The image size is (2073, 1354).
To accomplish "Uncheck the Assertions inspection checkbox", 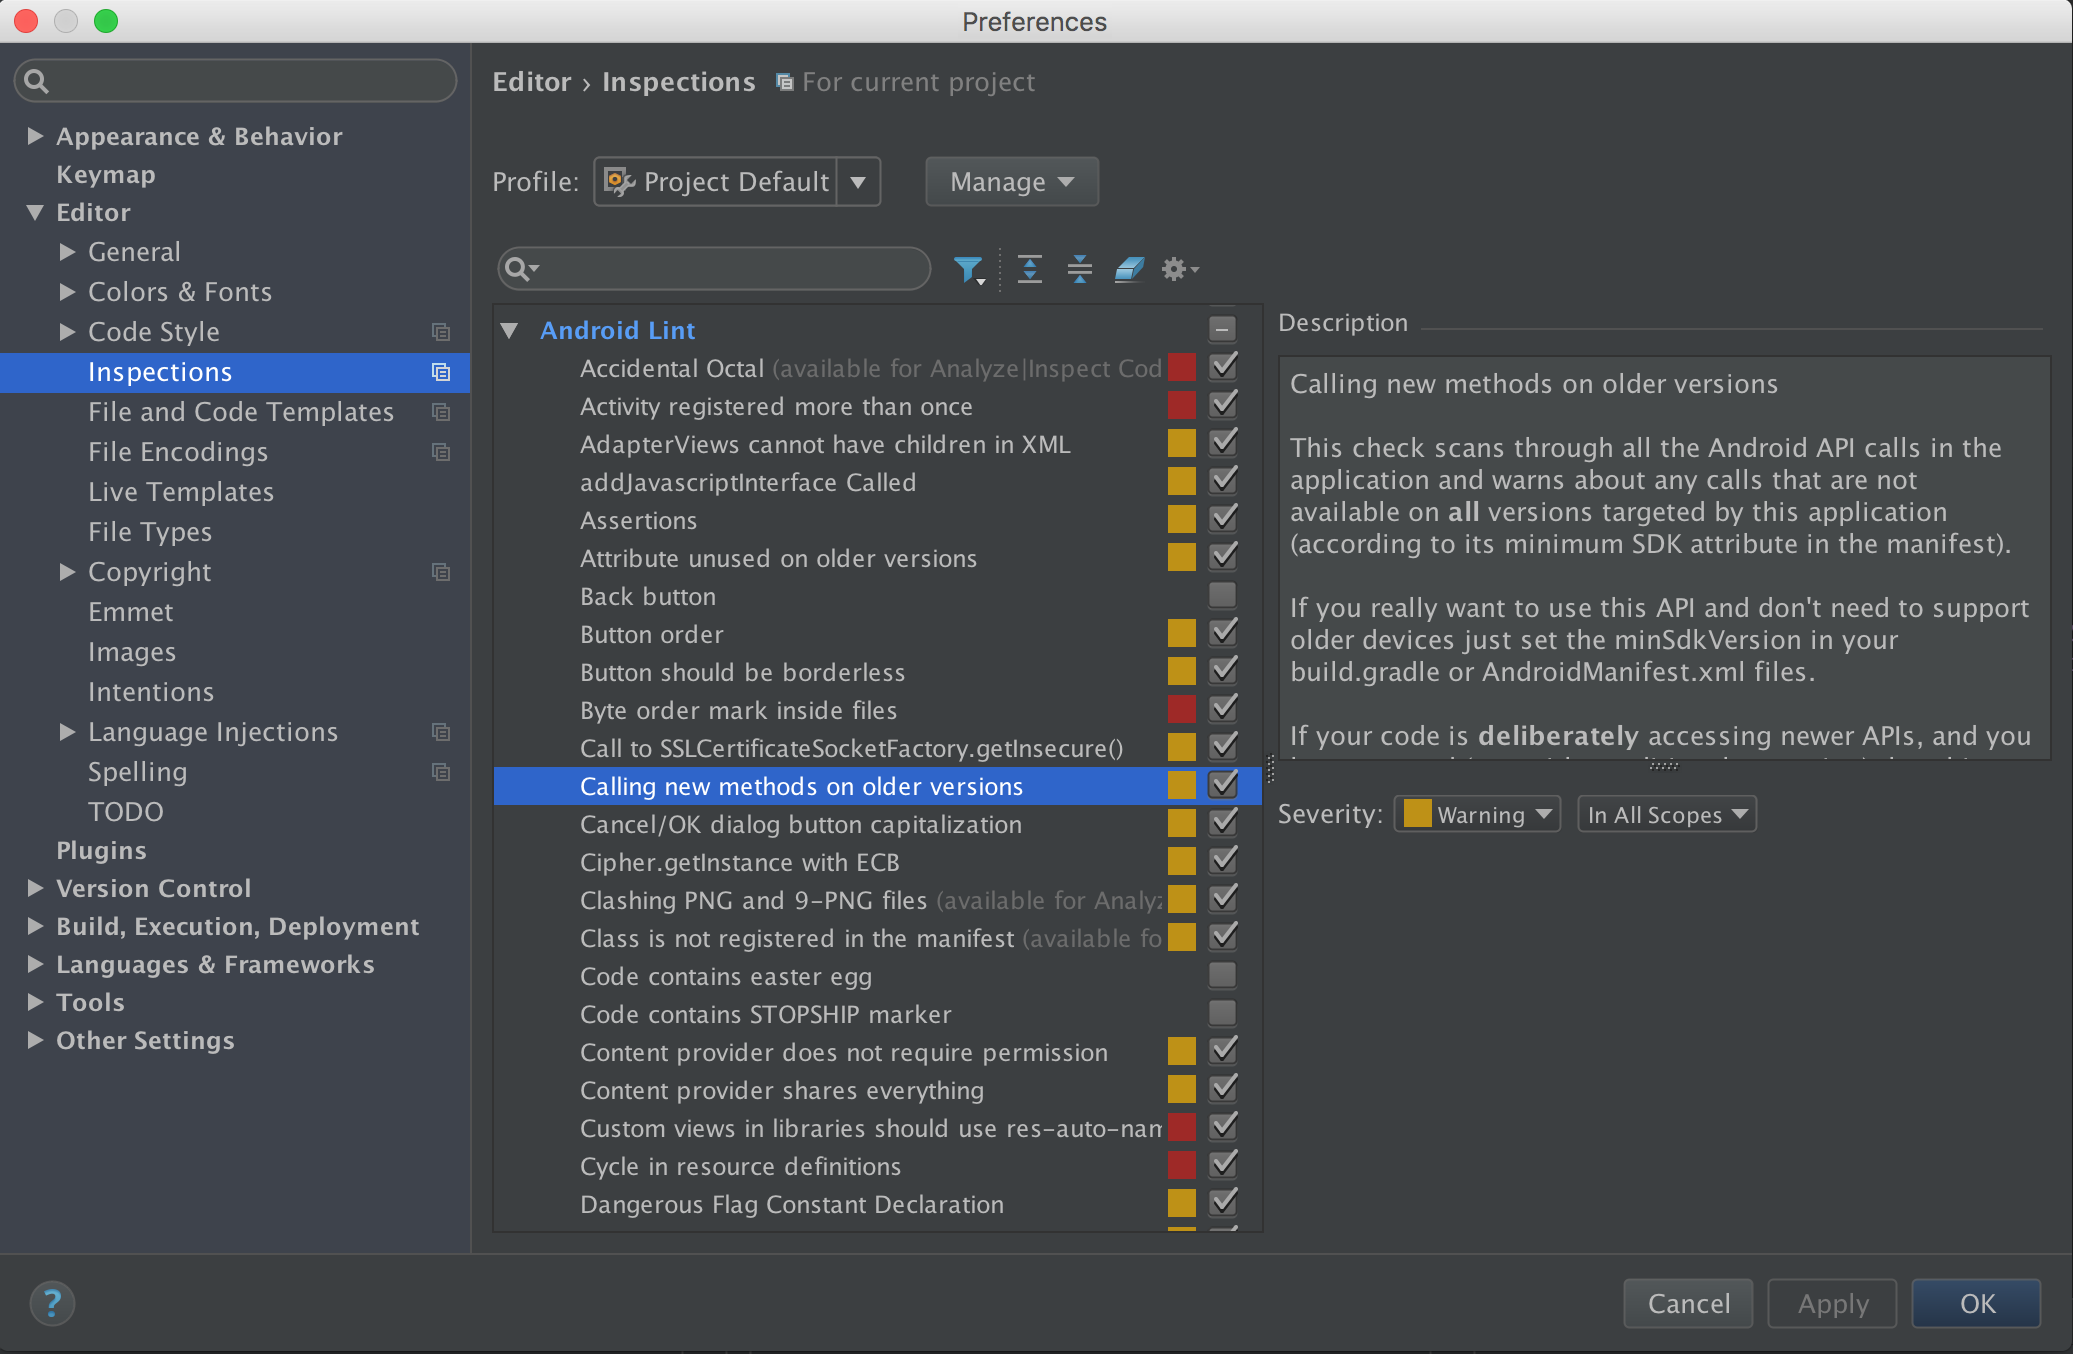I will [x=1222, y=520].
